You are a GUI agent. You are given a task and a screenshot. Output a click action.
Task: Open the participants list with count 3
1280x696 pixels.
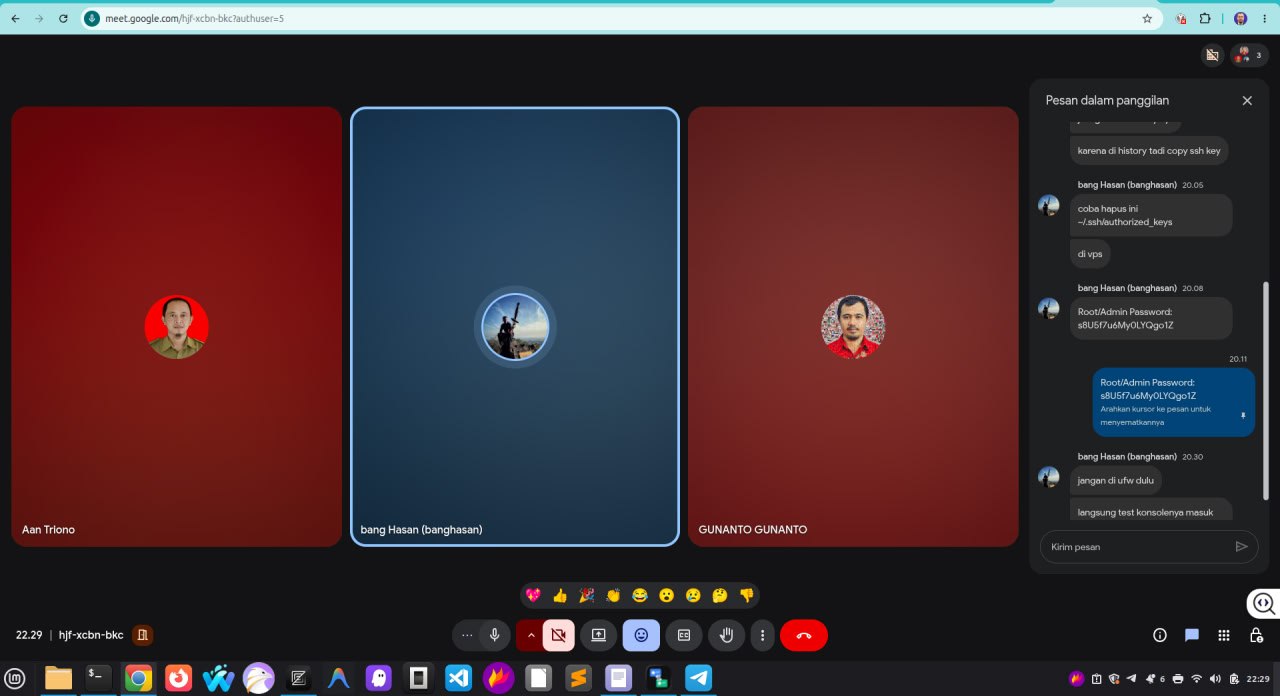[x=1249, y=55]
